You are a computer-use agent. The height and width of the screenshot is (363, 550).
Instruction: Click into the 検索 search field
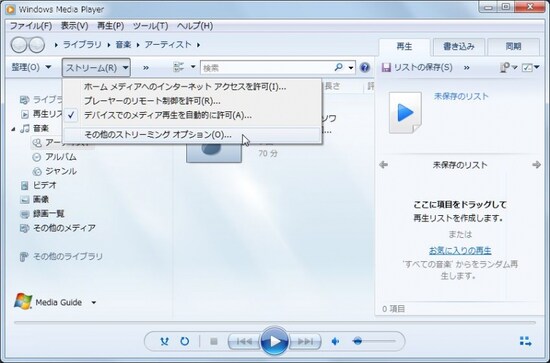[x=268, y=68]
